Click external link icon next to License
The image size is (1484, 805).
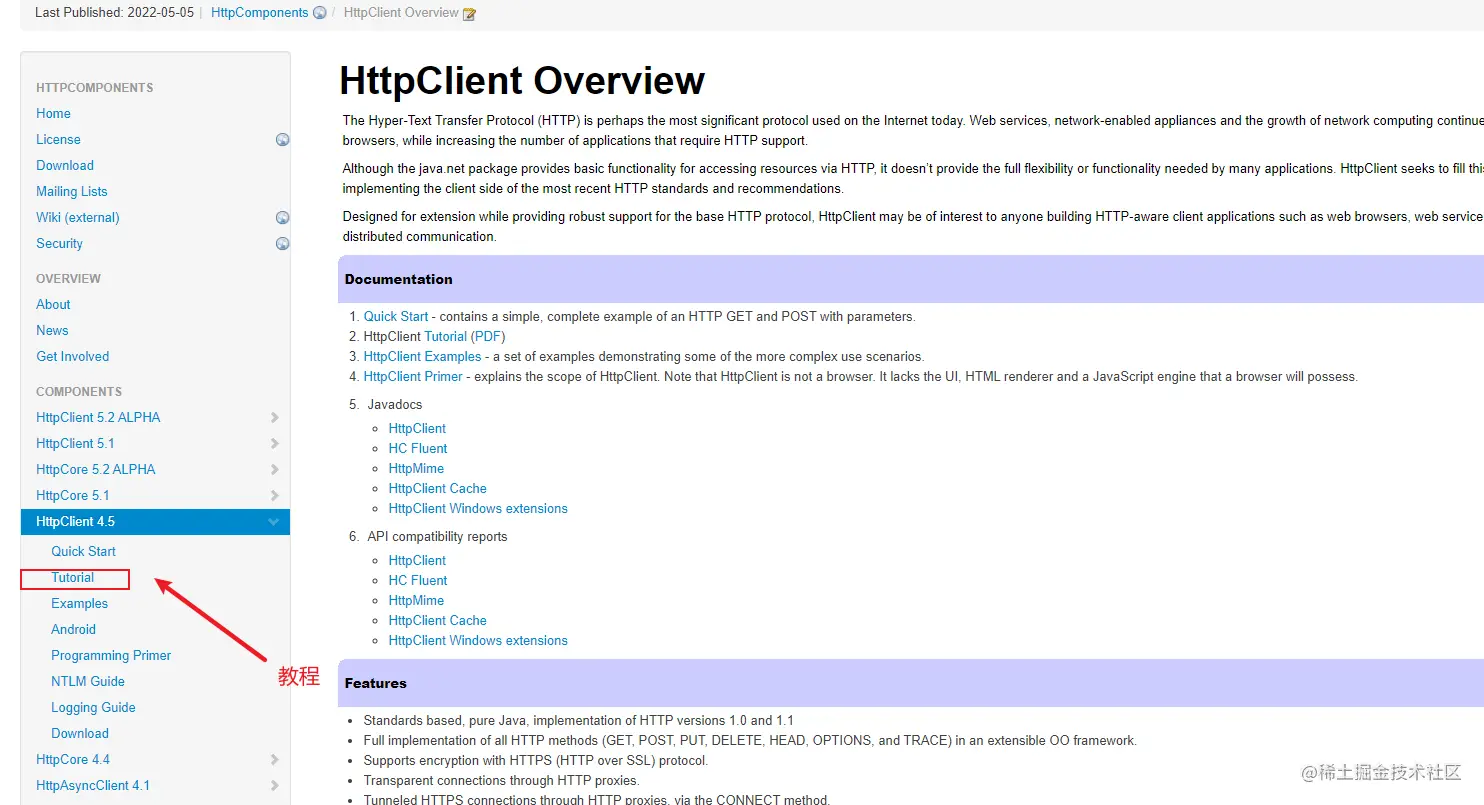282,140
